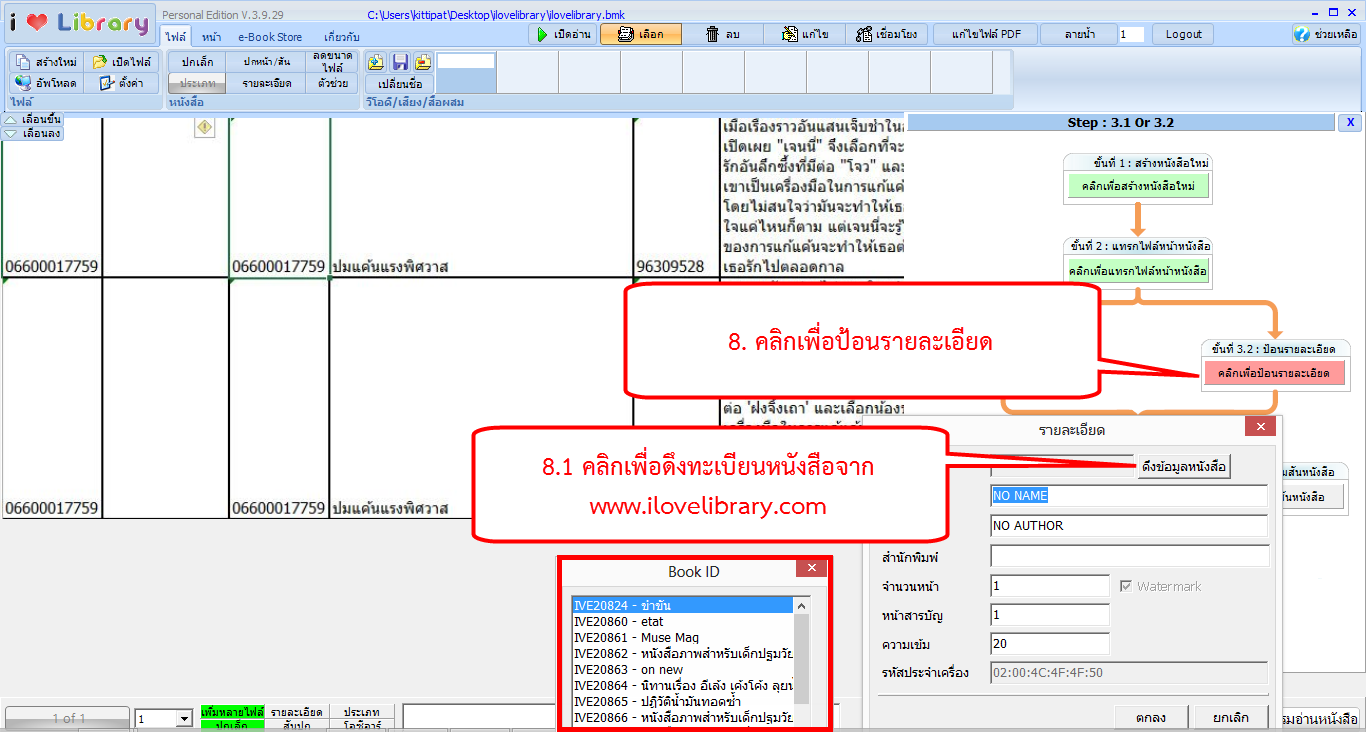Click ยกเลิก (Cancel) in the details dialog
The height and width of the screenshot is (732, 1366).
click(1230, 717)
